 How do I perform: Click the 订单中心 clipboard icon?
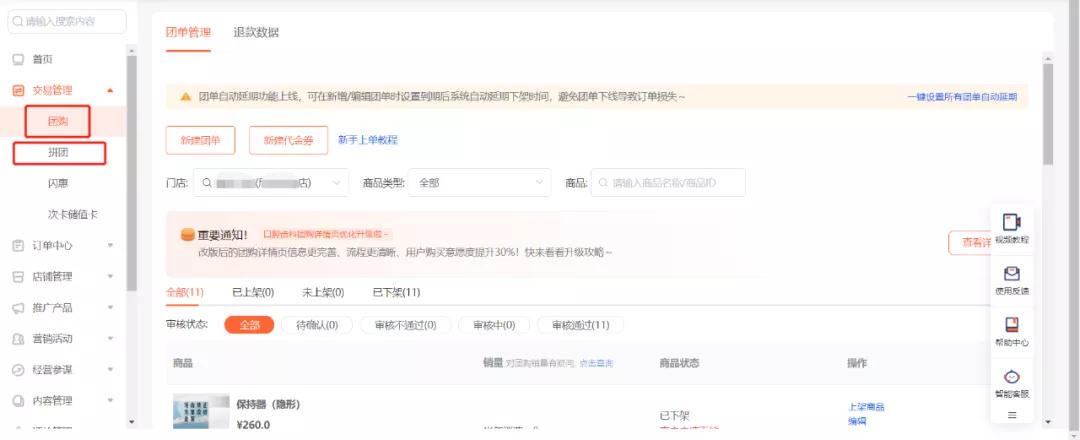(19, 245)
